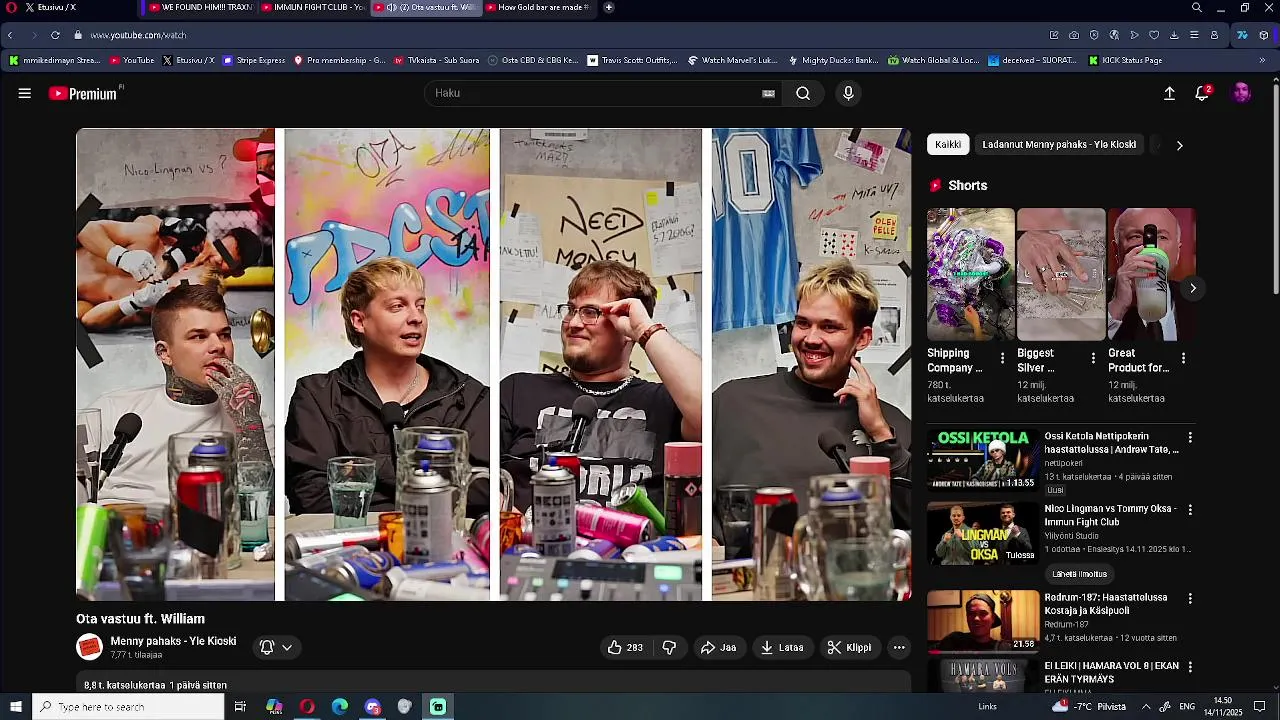Screen dimensions: 1280x720
Task: Open Shipping Company short thumbnail
Action: (970, 274)
